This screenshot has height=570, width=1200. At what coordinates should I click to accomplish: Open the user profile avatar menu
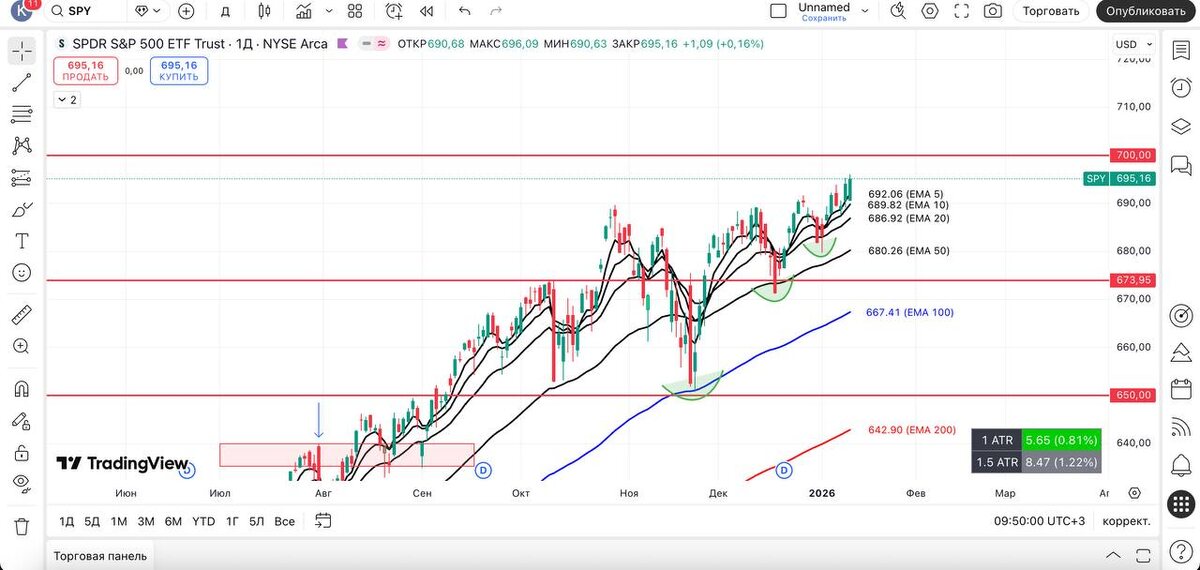[20, 11]
